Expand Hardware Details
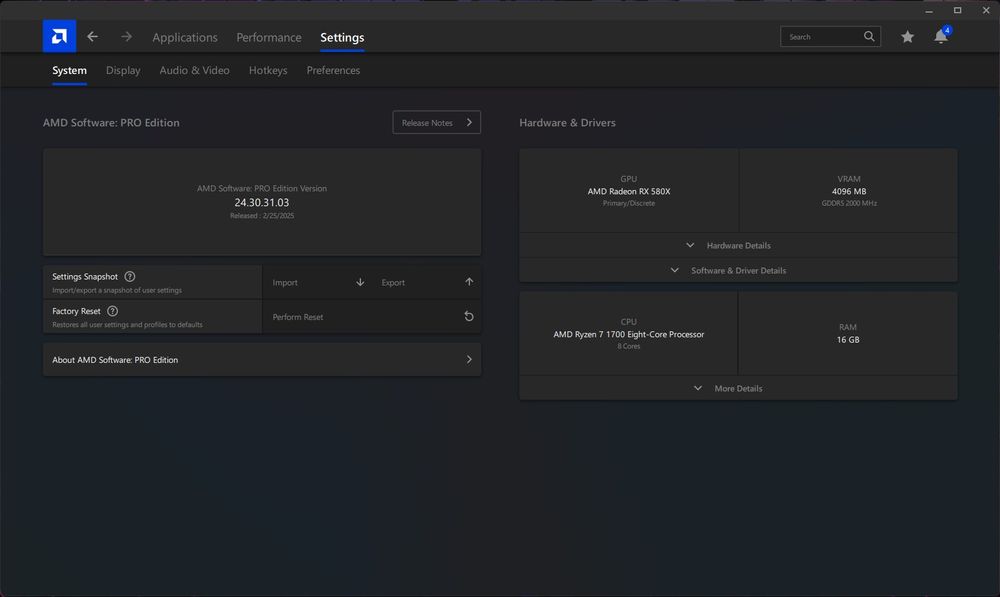This screenshot has width=1000, height=597. pyautogui.click(x=738, y=245)
